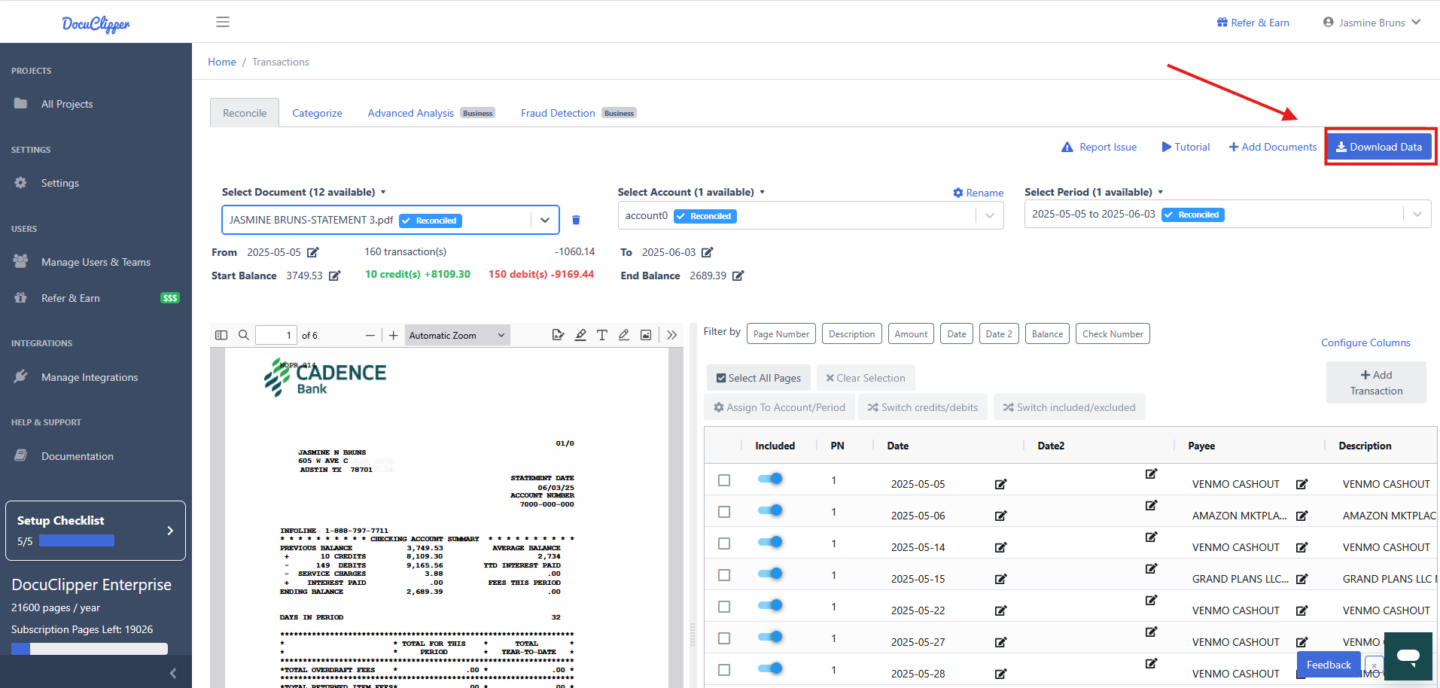Collapse the left sidebar arrow
Image resolution: width=1440 pixels, height=688 pixels.
(174, 673)
